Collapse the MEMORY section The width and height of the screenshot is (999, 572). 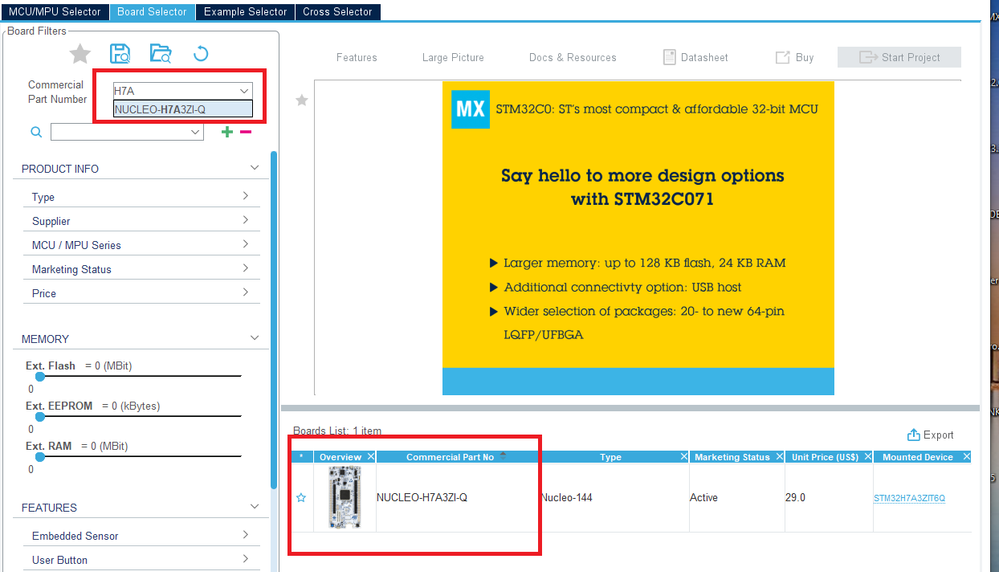click(x=254, y=338)
